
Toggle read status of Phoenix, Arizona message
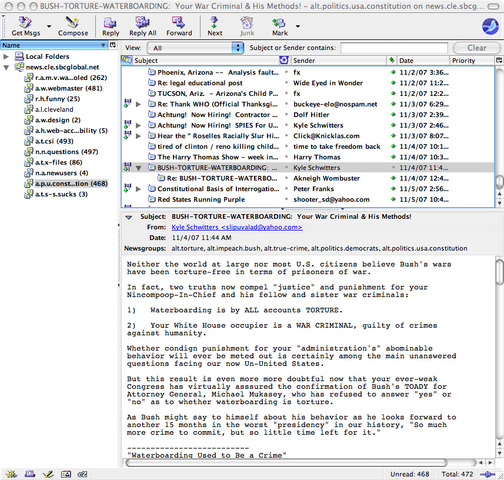tap(393, 72)
